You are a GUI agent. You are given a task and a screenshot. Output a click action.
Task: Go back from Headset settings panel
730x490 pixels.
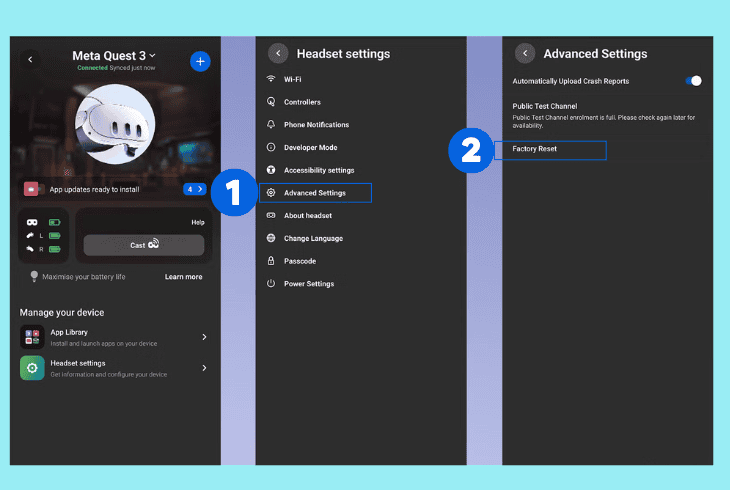(278, 54)
